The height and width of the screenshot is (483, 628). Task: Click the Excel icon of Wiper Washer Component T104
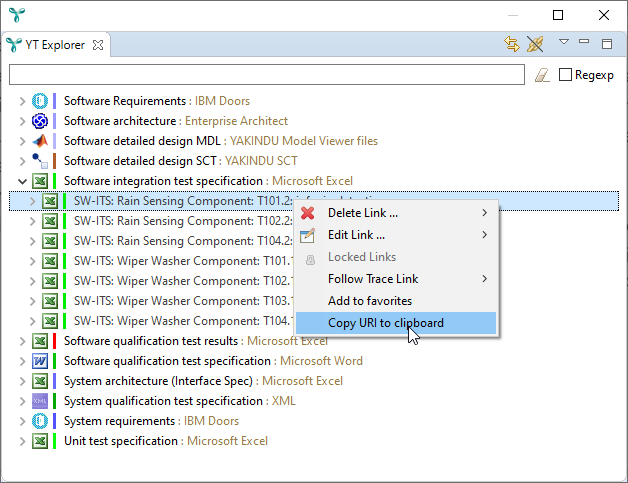50,321
